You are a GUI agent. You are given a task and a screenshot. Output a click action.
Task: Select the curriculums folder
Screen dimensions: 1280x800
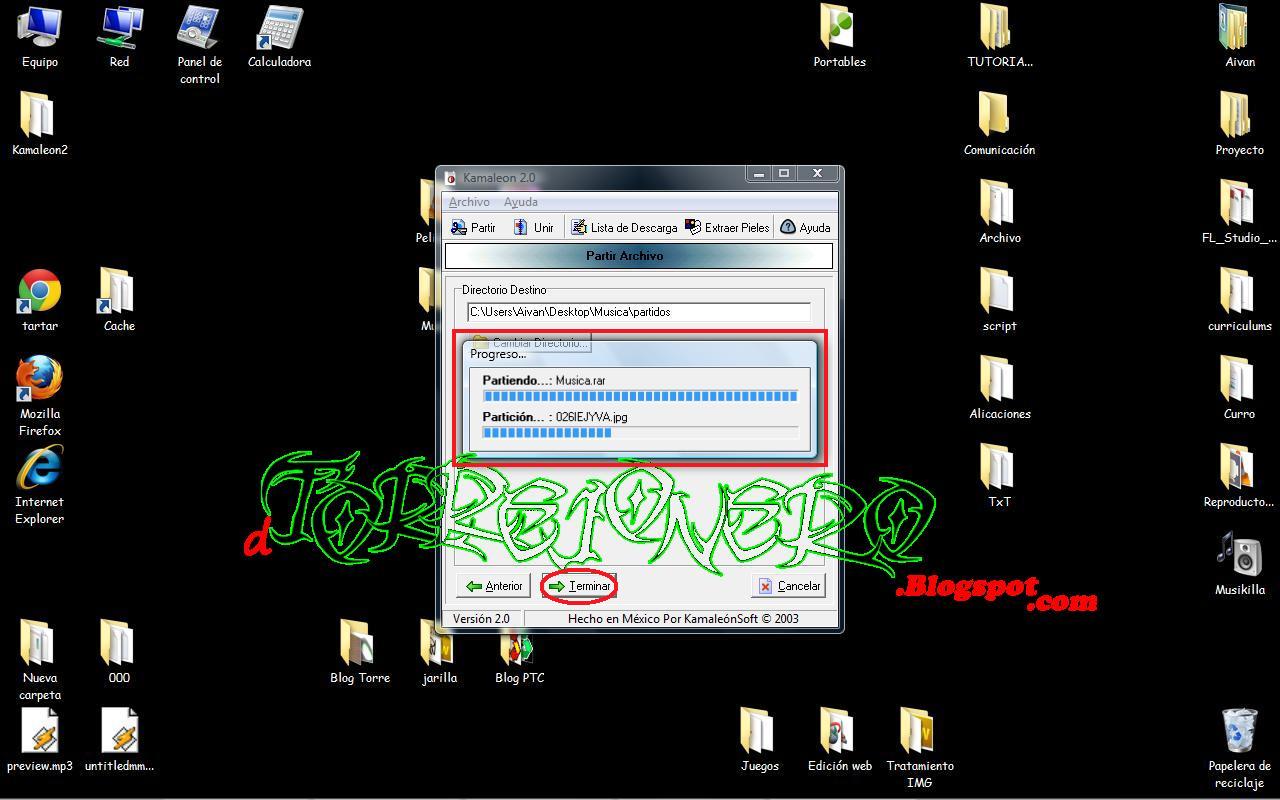1239,300
